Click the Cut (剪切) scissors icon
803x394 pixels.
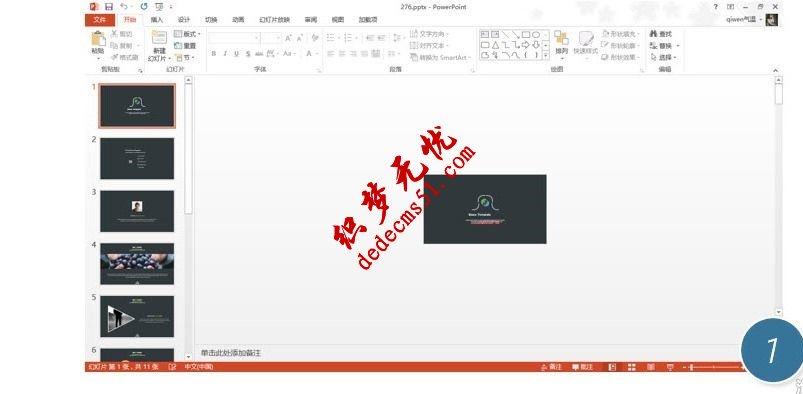point(115,34)
